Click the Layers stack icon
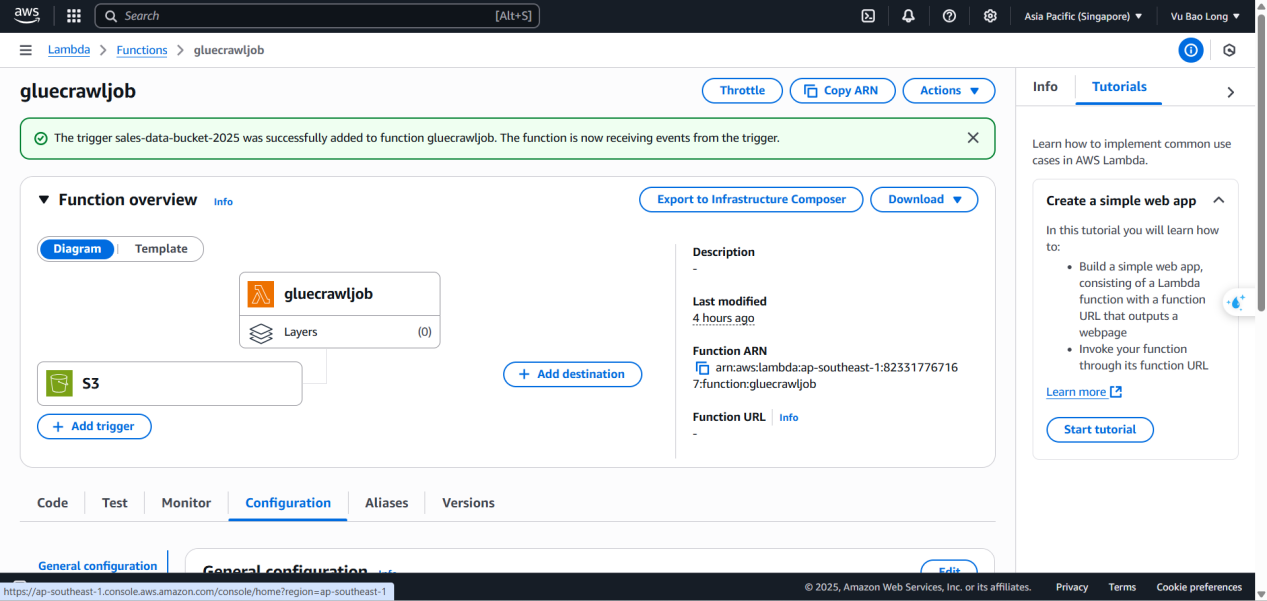The height and width of the screenshot is (601, 1267). pos(261,332)
